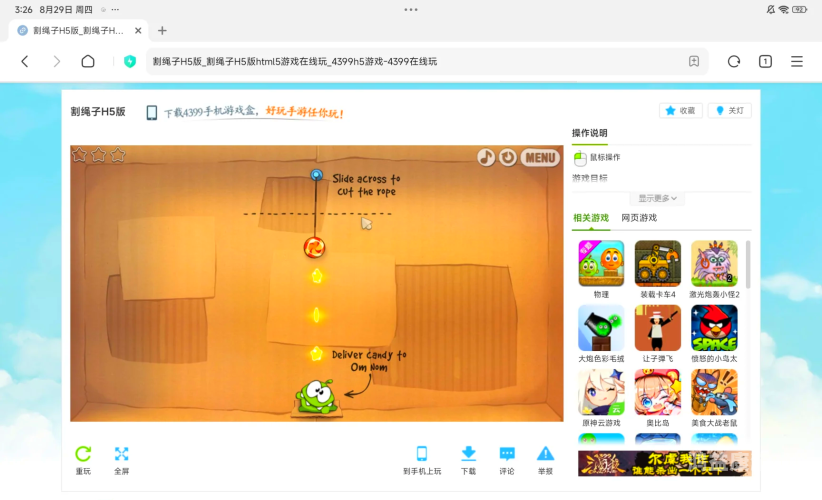Viewport: 822px width, 500px height.
Task: Open the 愤怒的小鸟太 game thumbnail
Action: pos(714,328)
